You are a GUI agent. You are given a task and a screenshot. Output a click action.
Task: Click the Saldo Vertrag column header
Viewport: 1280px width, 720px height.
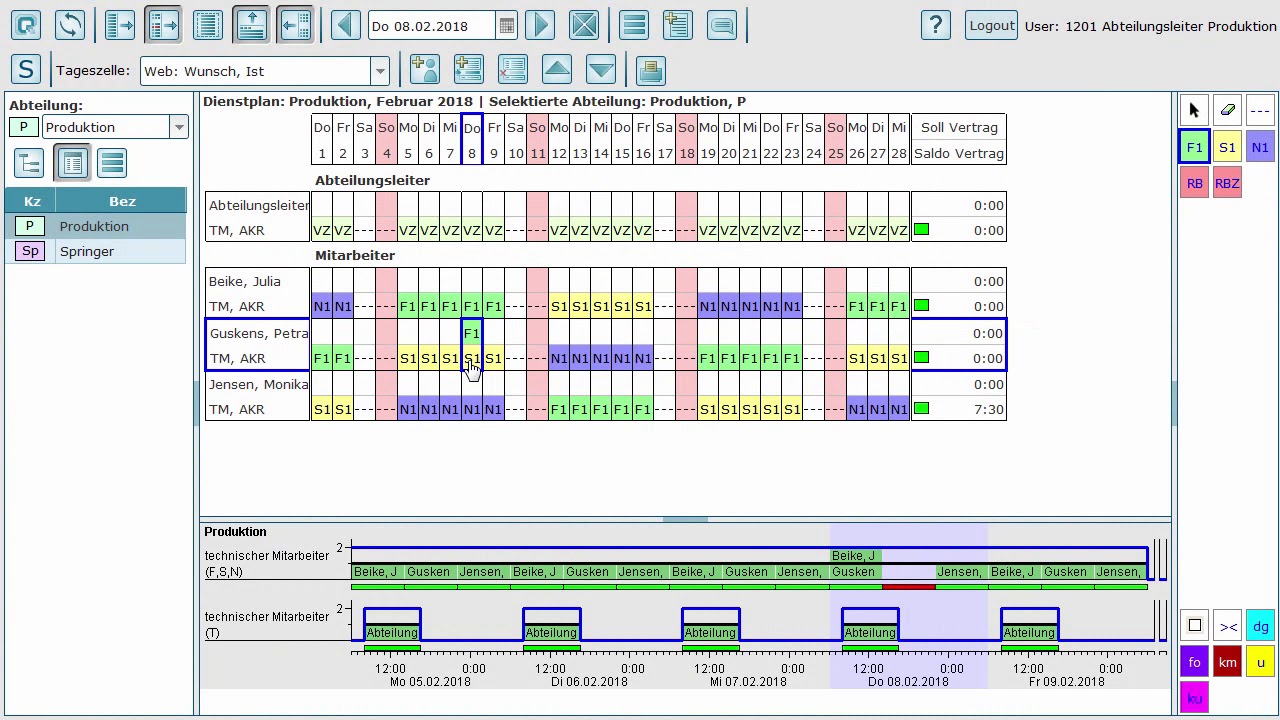coord(959,153)
